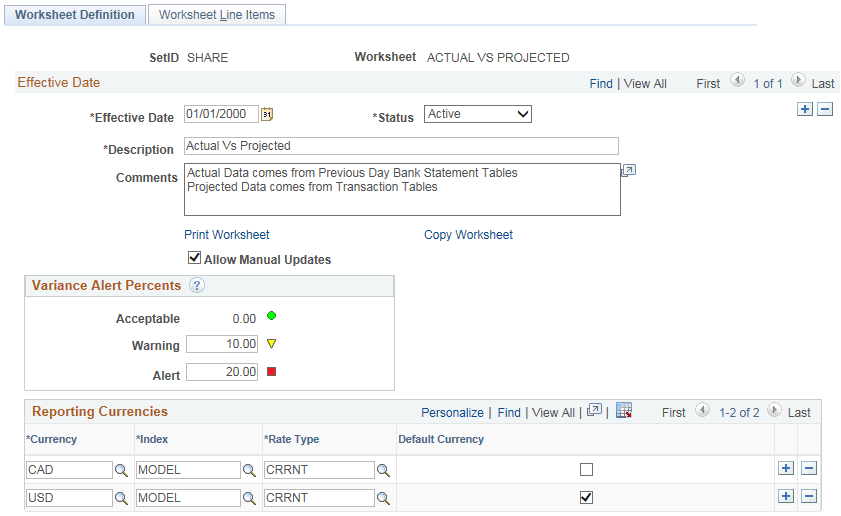Click the CRRNT Rate Type field in USD row
Image resolution: width=841 pixels, height=516 pixels.
click(319, 498)
